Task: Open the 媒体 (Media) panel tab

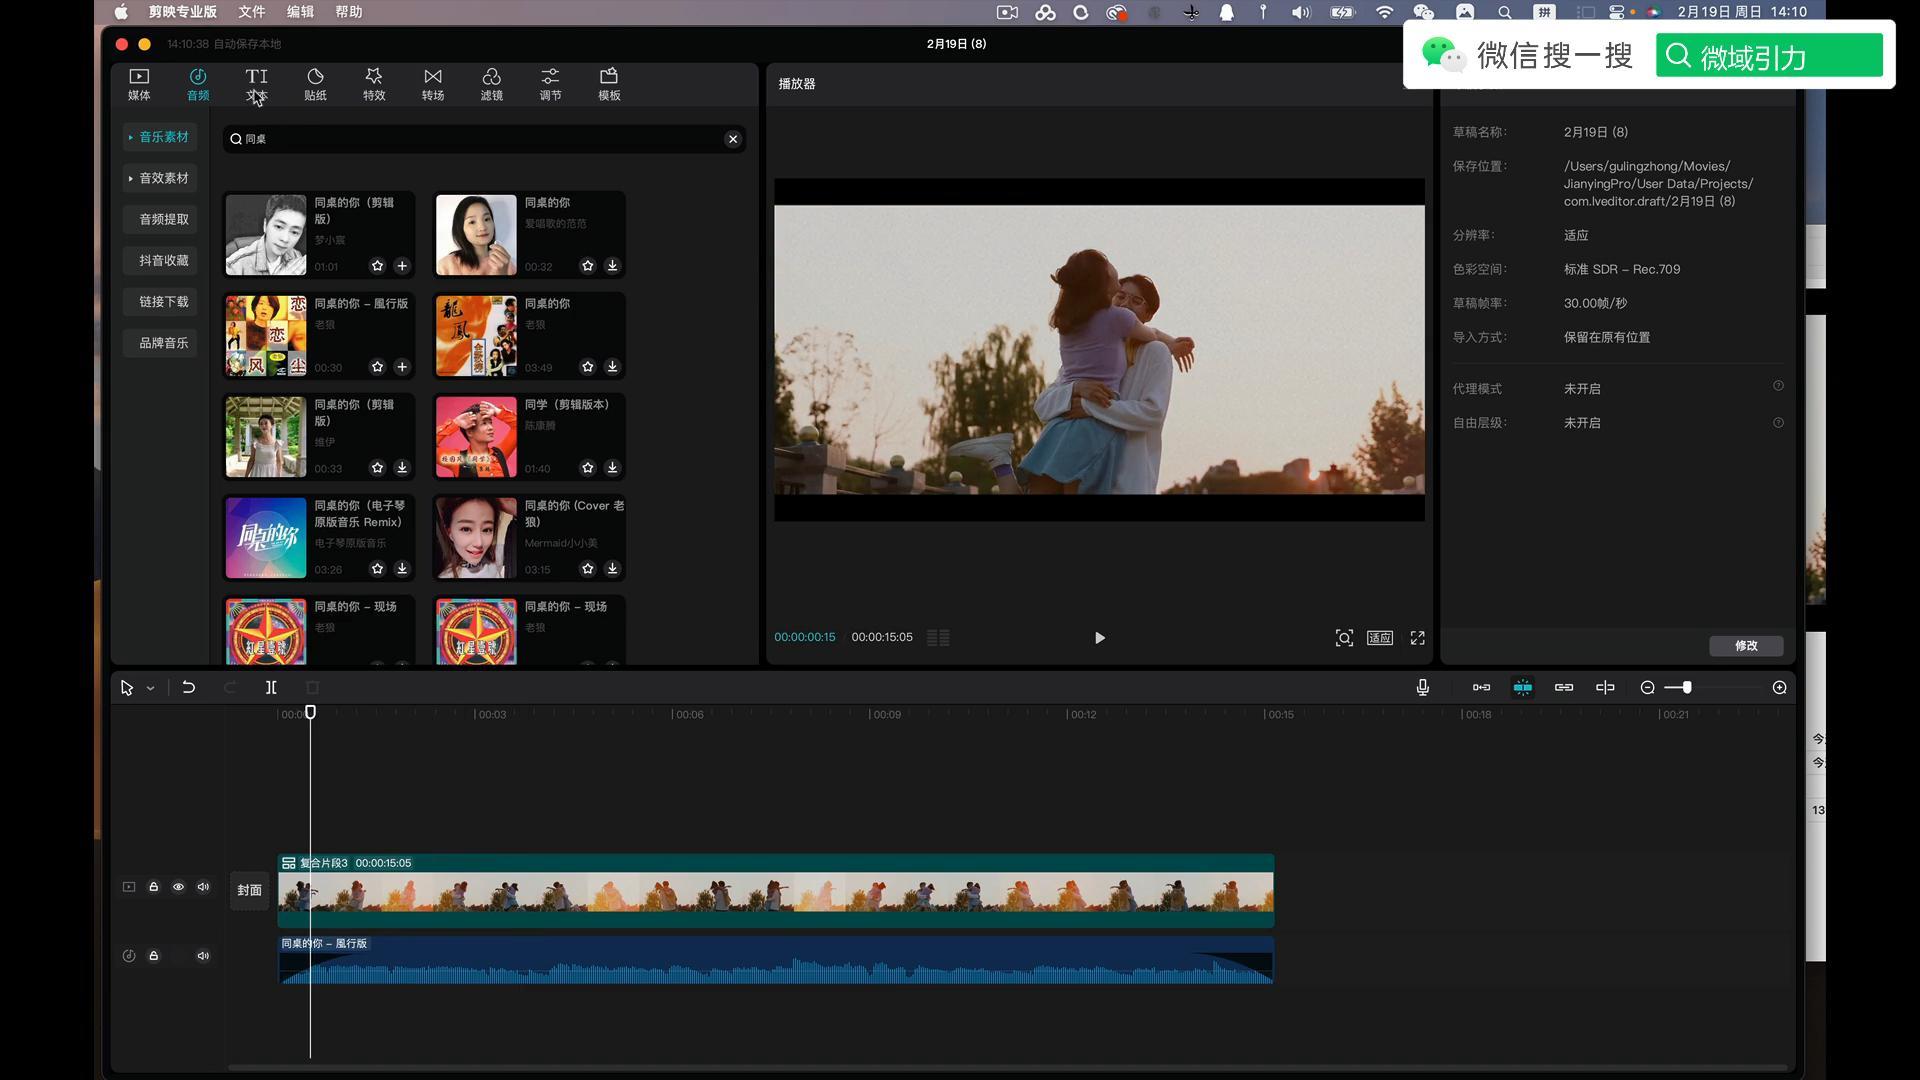Action: [139, 84]
